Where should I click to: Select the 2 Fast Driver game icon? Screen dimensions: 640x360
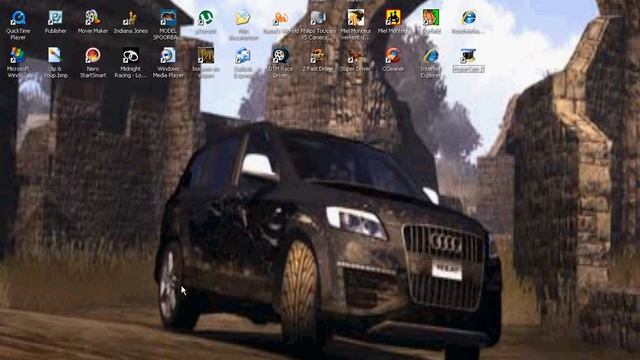point(318,56)
